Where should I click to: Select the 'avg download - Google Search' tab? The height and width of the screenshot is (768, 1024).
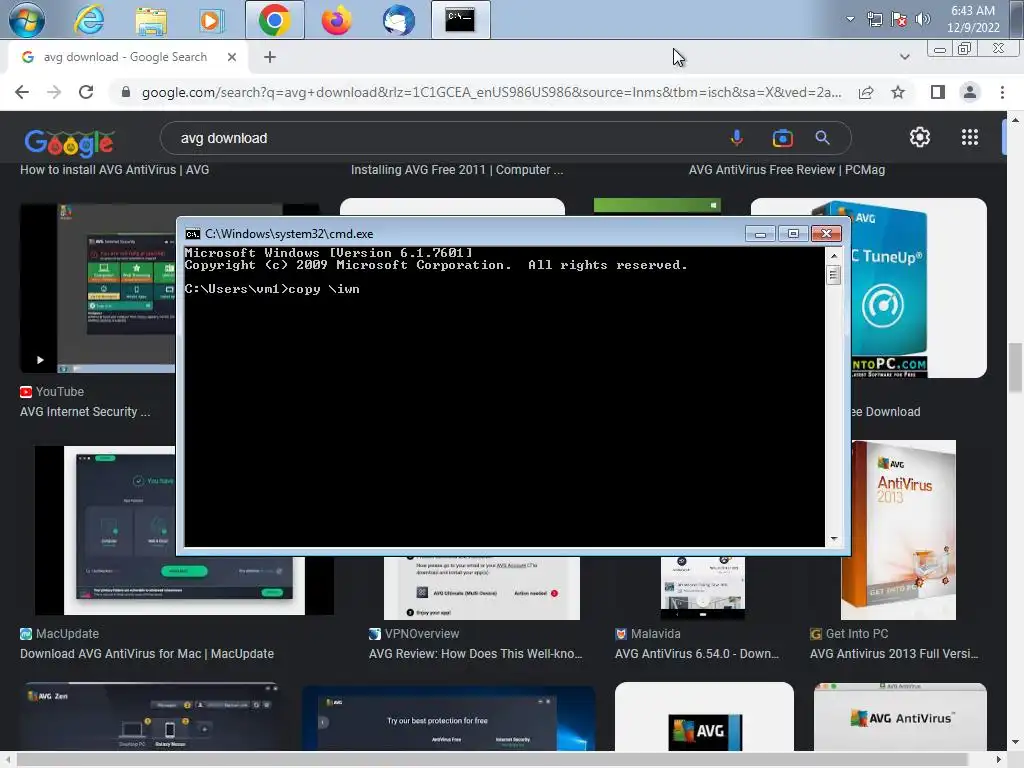pos(124,57)
